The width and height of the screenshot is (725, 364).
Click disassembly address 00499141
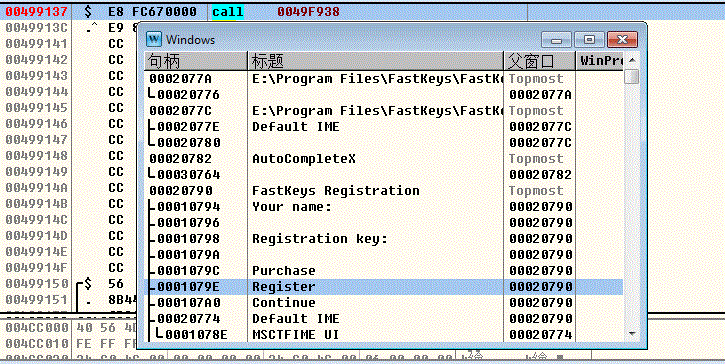pyautogui.click(x=37, y=44)
